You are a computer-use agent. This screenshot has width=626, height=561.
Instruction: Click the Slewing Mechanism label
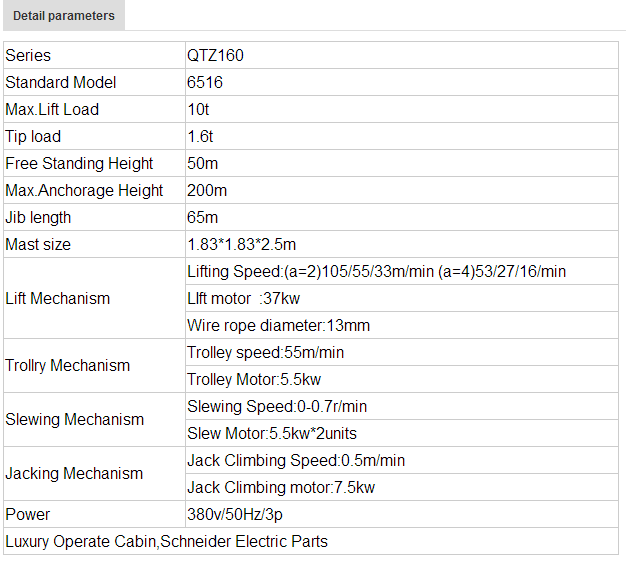(74, 420)
